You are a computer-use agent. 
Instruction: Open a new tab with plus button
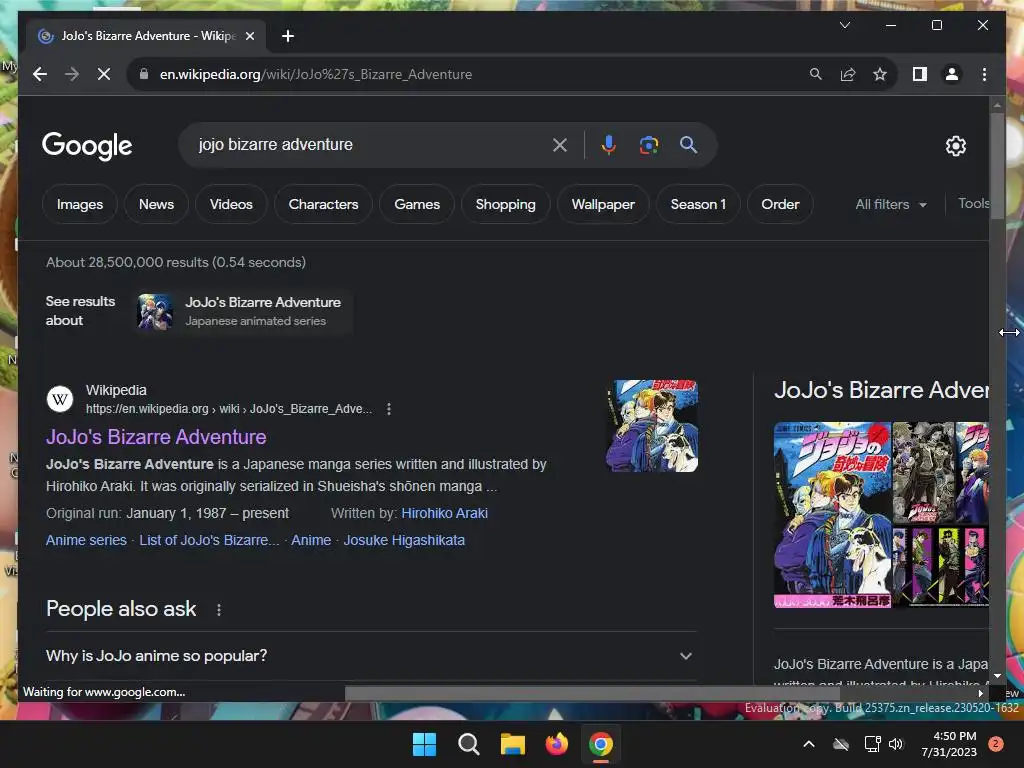click(x=288, y=36)
